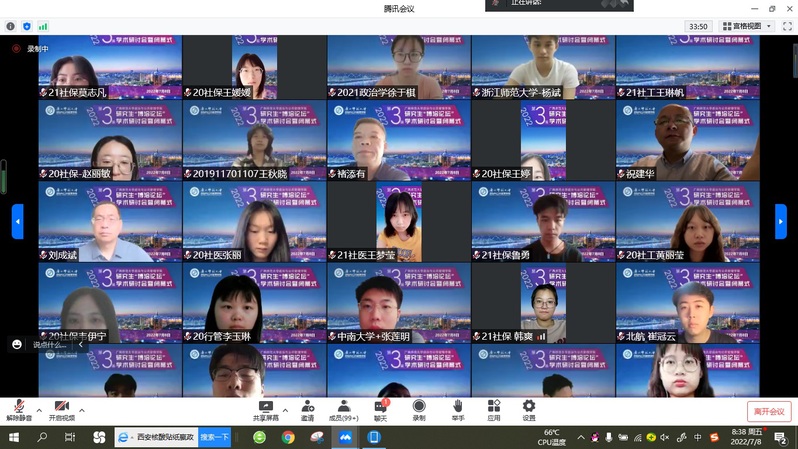This screenshot has width=798, height=449.
Task: Open the 宫格视图 layout dropdown
Action: pos(746,26)
